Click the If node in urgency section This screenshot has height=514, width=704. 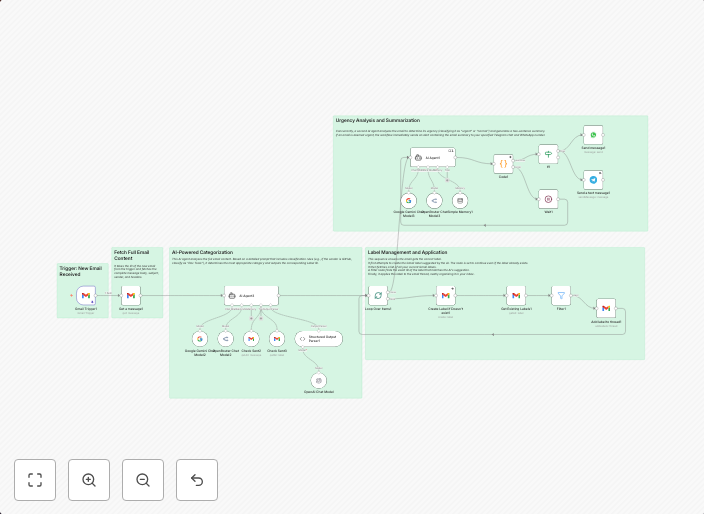click(548, 154)
